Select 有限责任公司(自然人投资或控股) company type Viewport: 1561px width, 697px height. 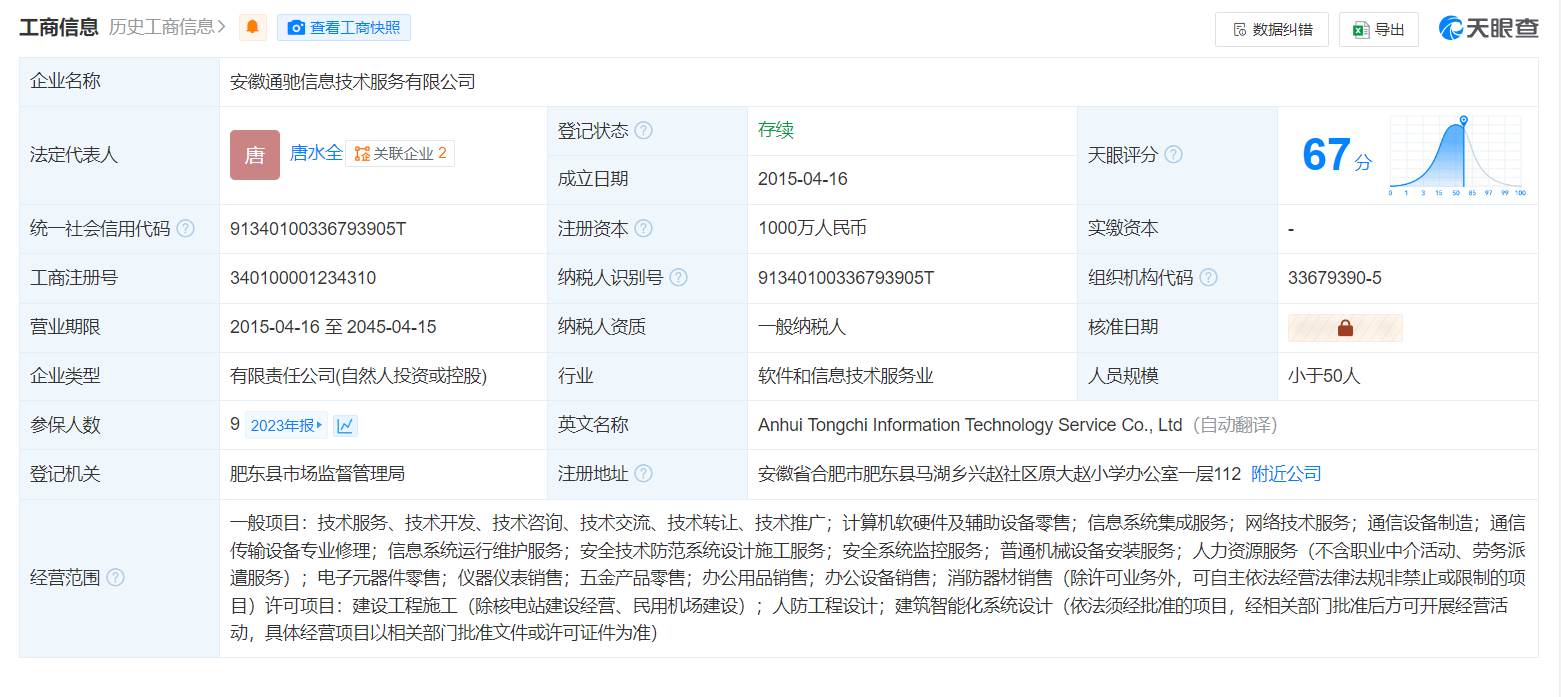pyautogui.click(x=359, y=376)
